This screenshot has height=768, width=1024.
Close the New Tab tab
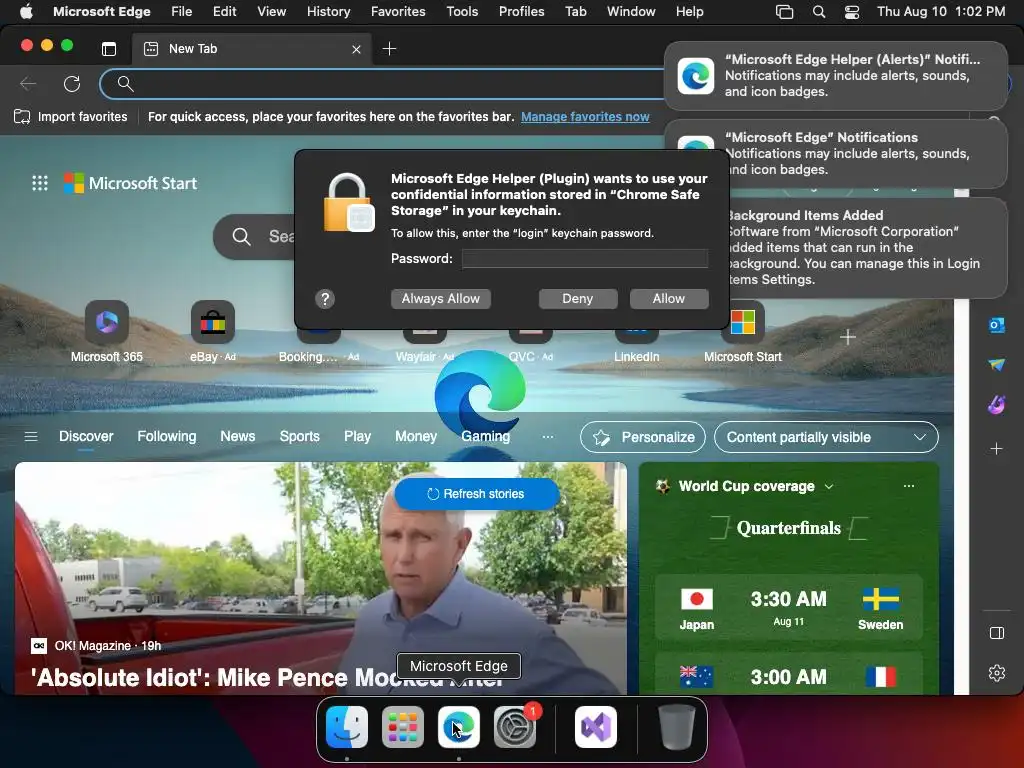point(356,49)
